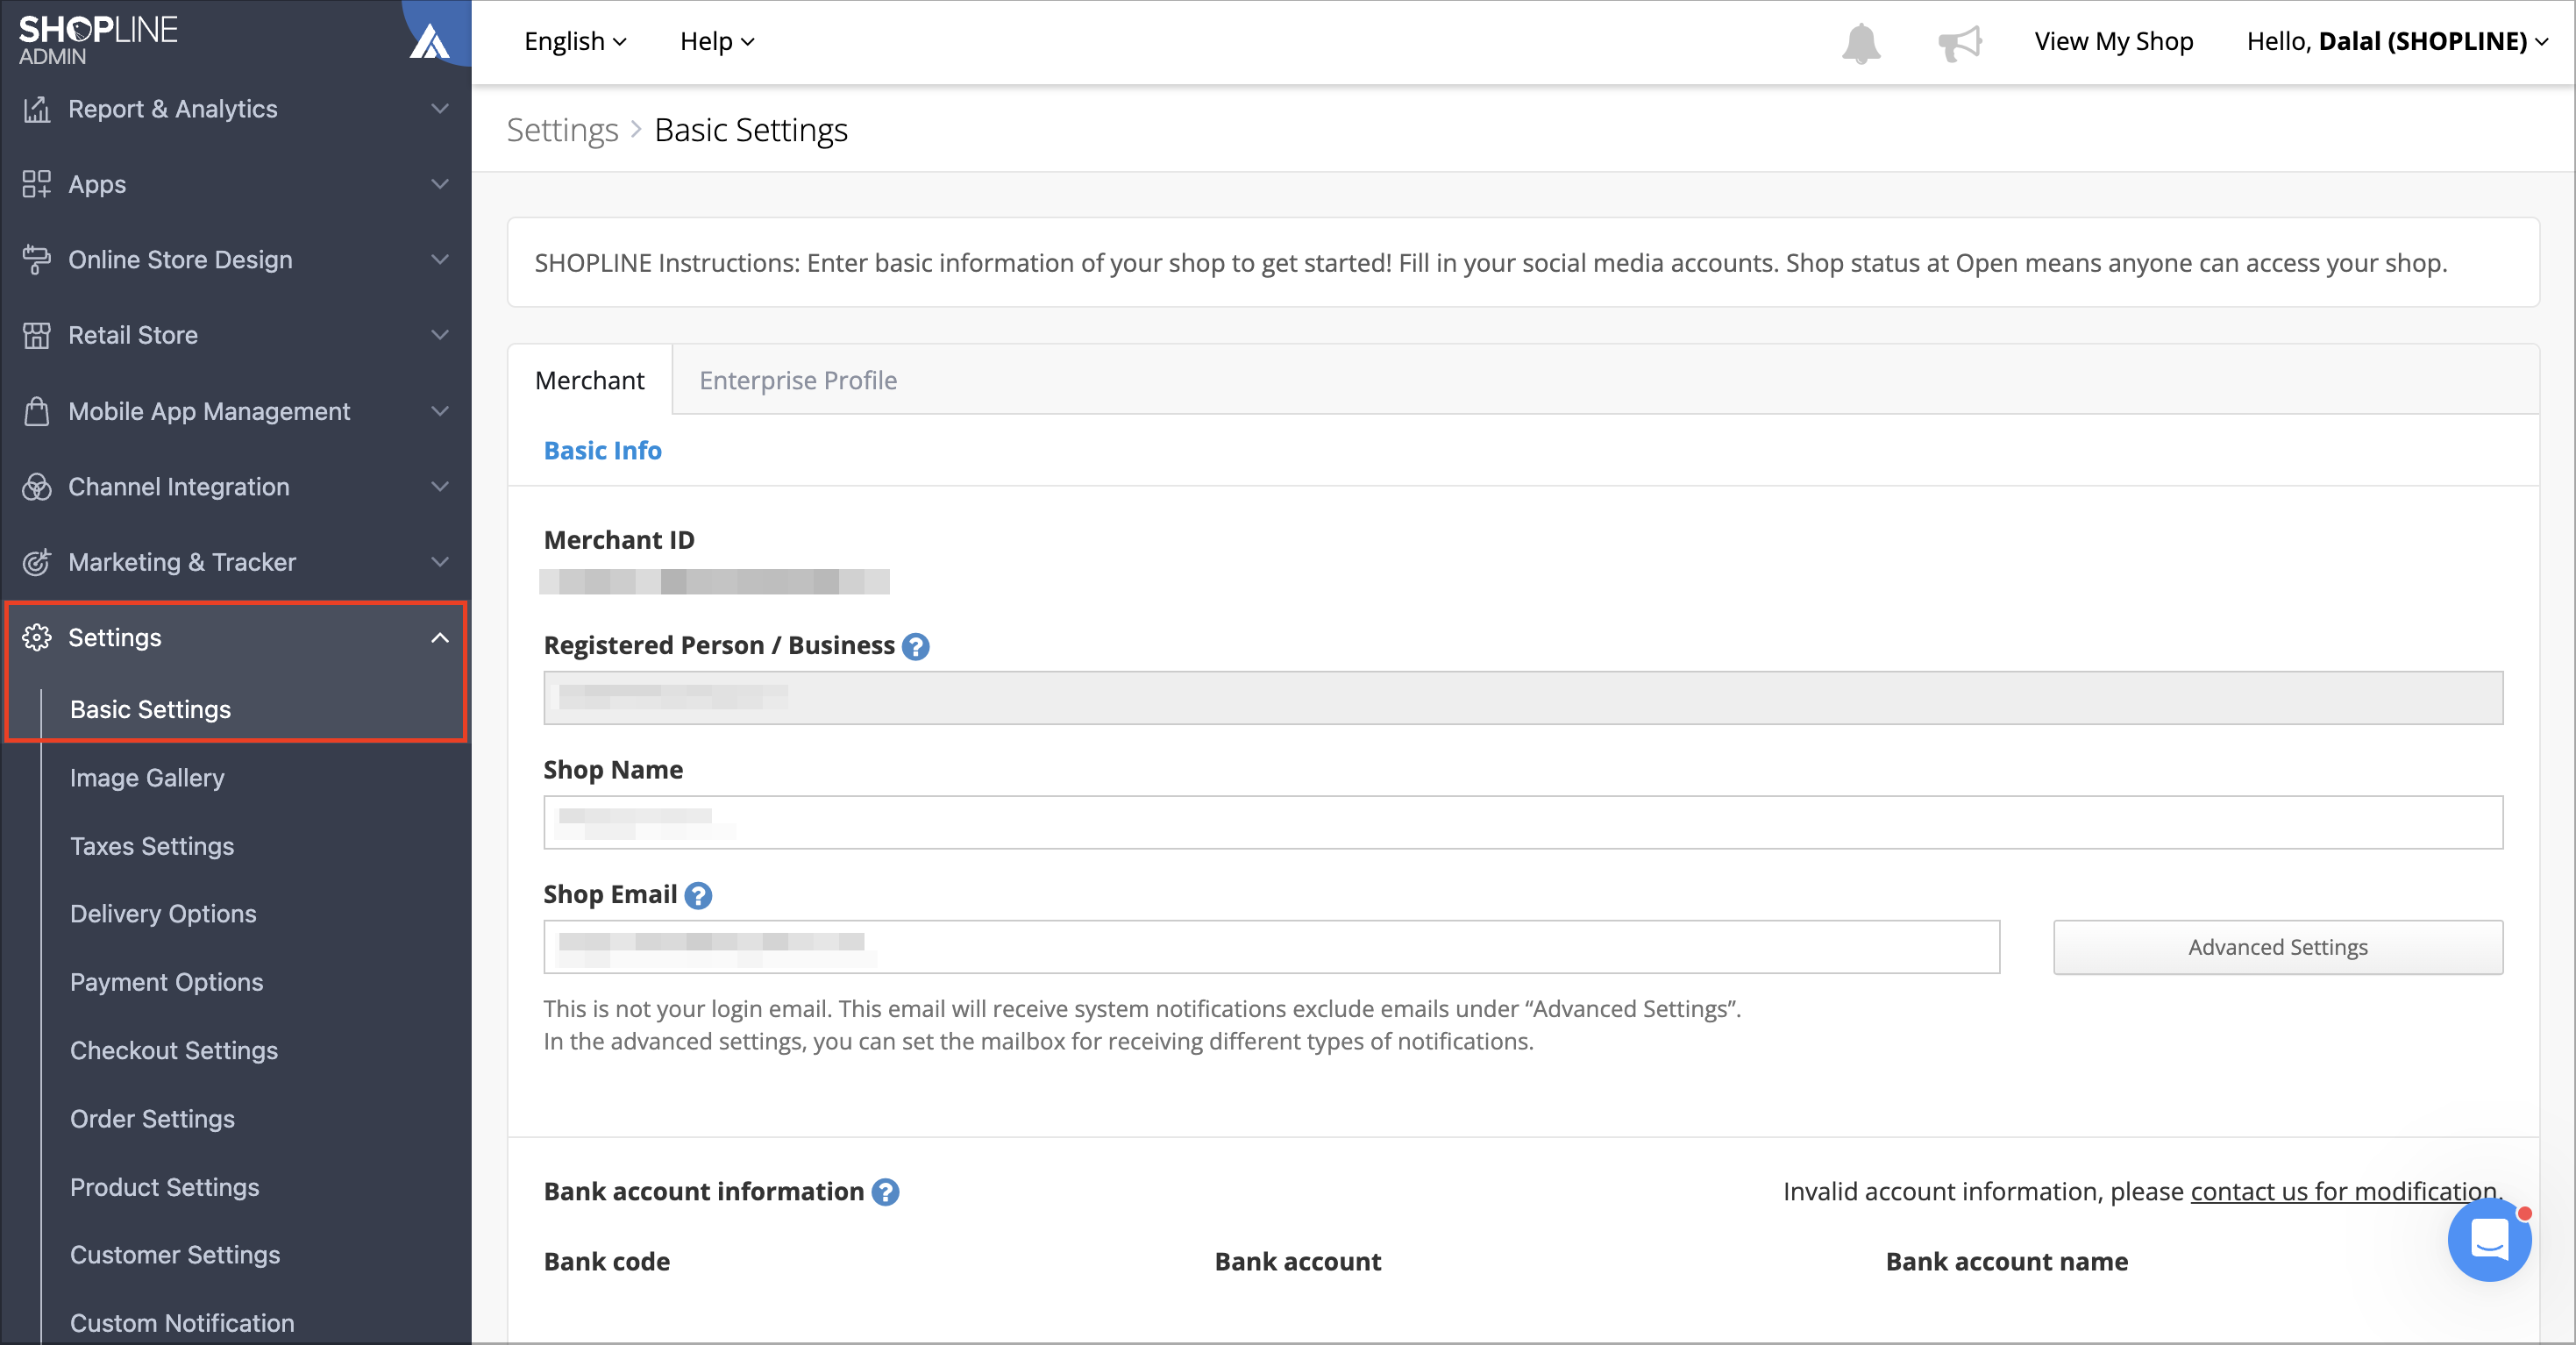Image resolution: width=2576 pixels, height=1345 pixels.
Task: Expand the Channel Integration chevron
Action: point(440,486)
